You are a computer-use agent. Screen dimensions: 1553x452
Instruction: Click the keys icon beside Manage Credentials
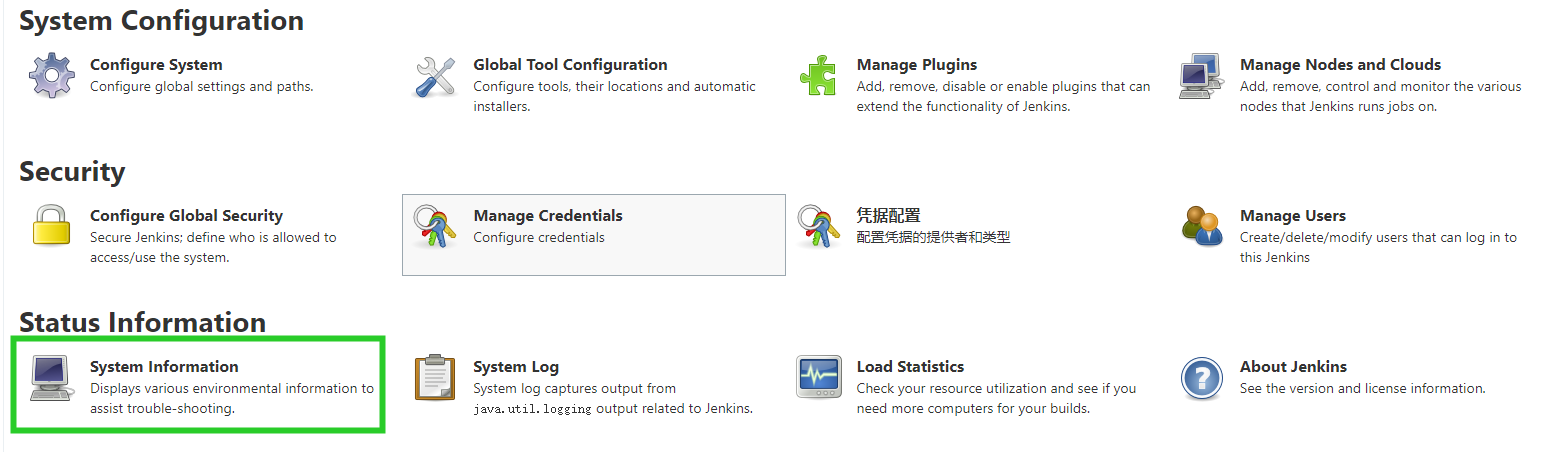coord(435,227)
